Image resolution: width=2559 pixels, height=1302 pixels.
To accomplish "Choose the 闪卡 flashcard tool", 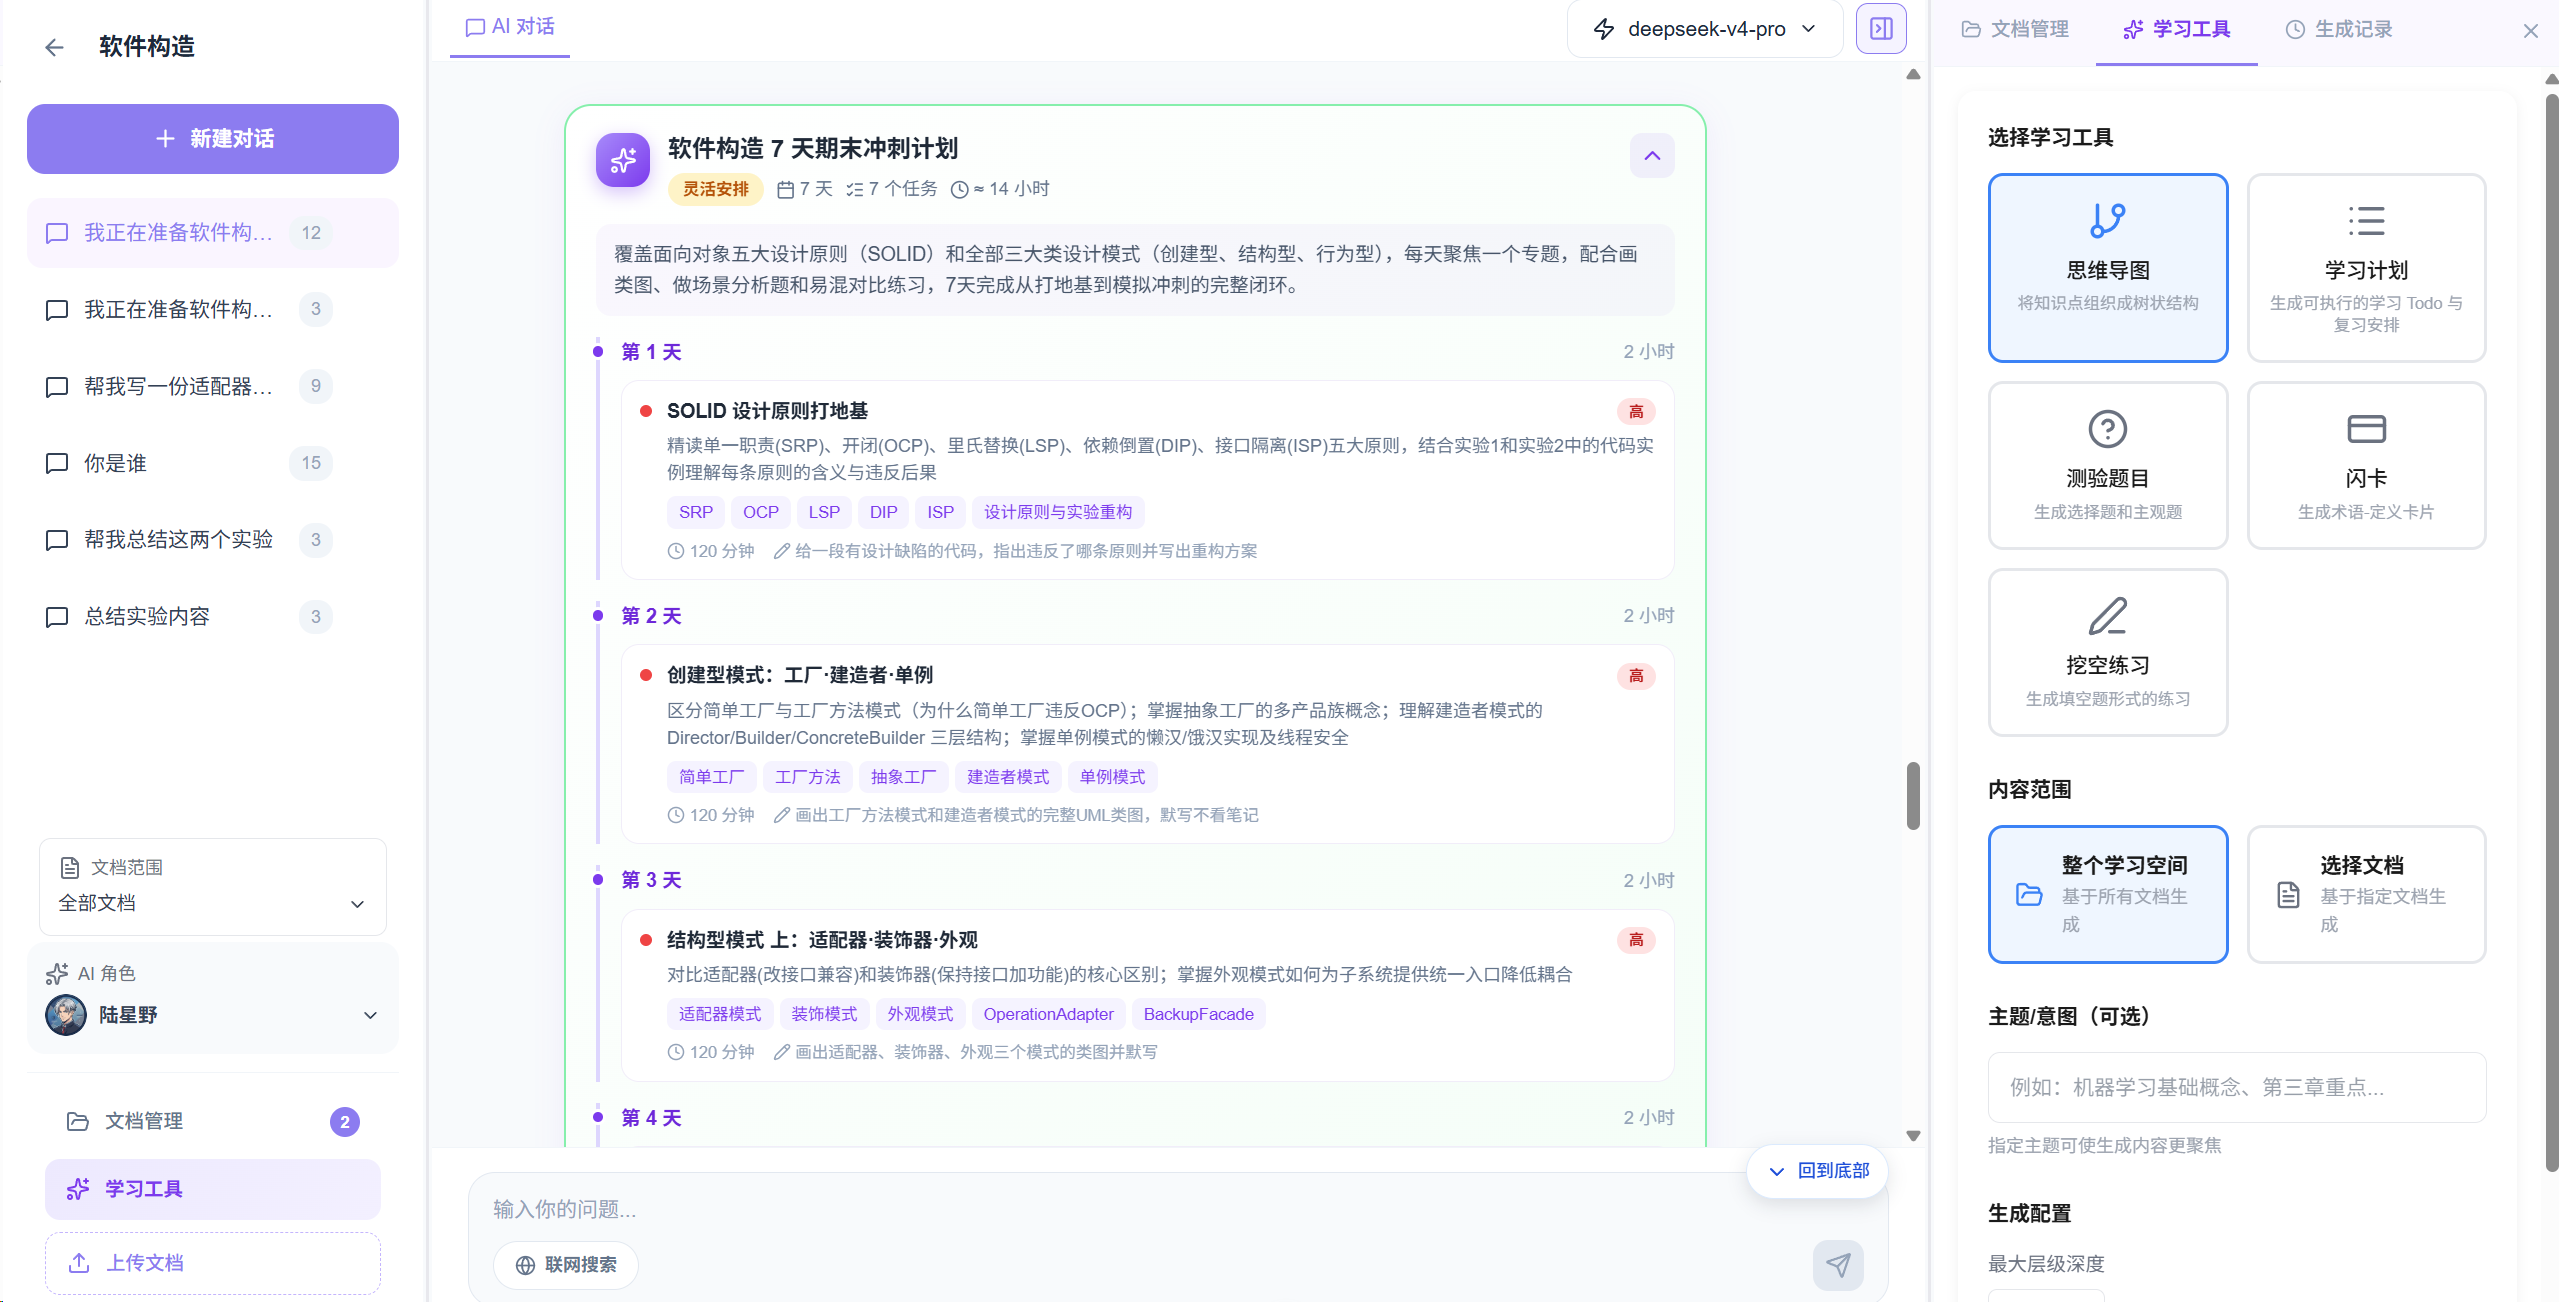I will [x=2366, y=465].
